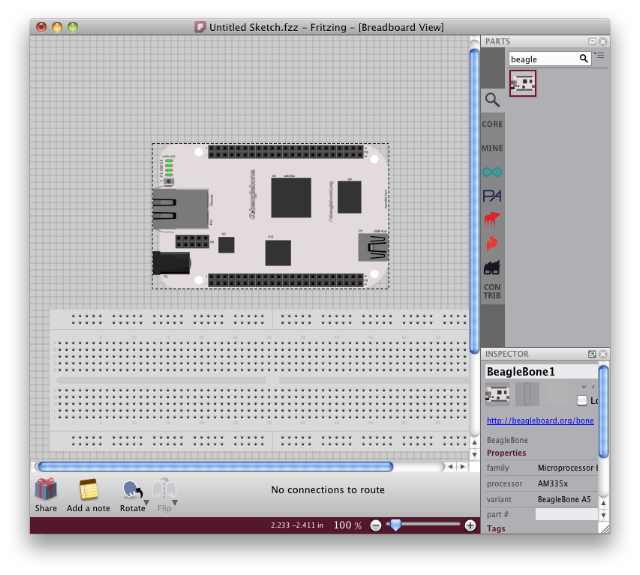Click the green zoom window button

pyautogui.click(x=73, y=27)
